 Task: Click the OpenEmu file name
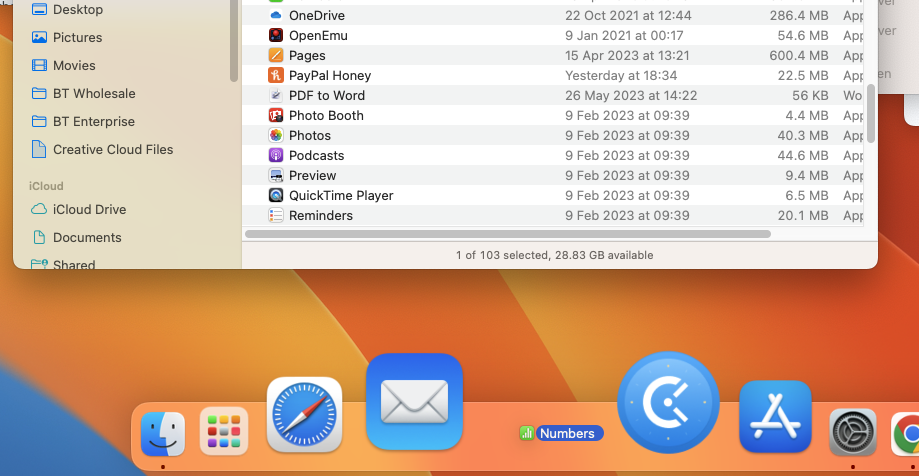coord(318,35)
